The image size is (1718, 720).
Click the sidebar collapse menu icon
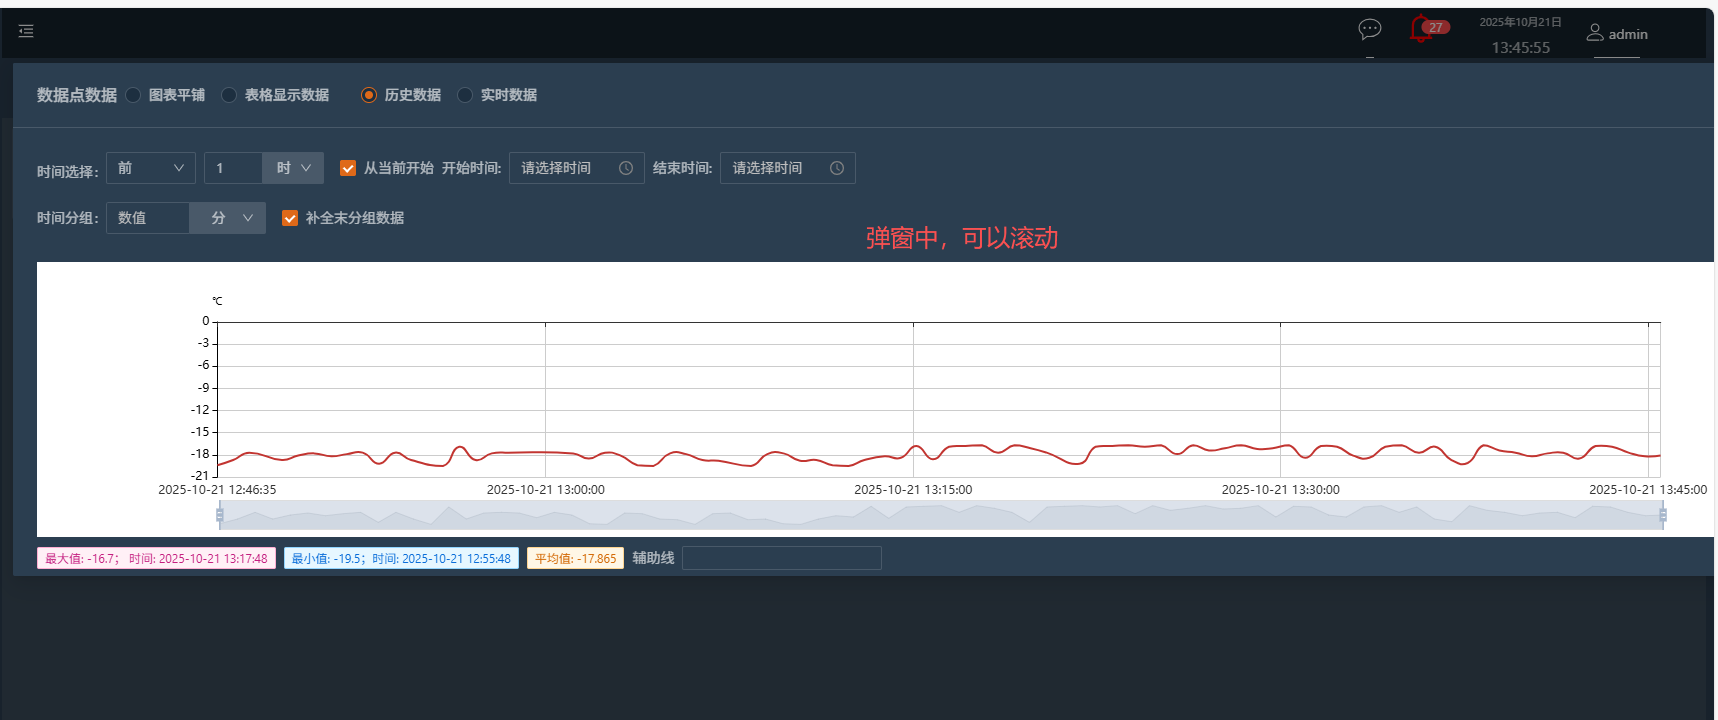pyautogui.click(x=26, y=31)
